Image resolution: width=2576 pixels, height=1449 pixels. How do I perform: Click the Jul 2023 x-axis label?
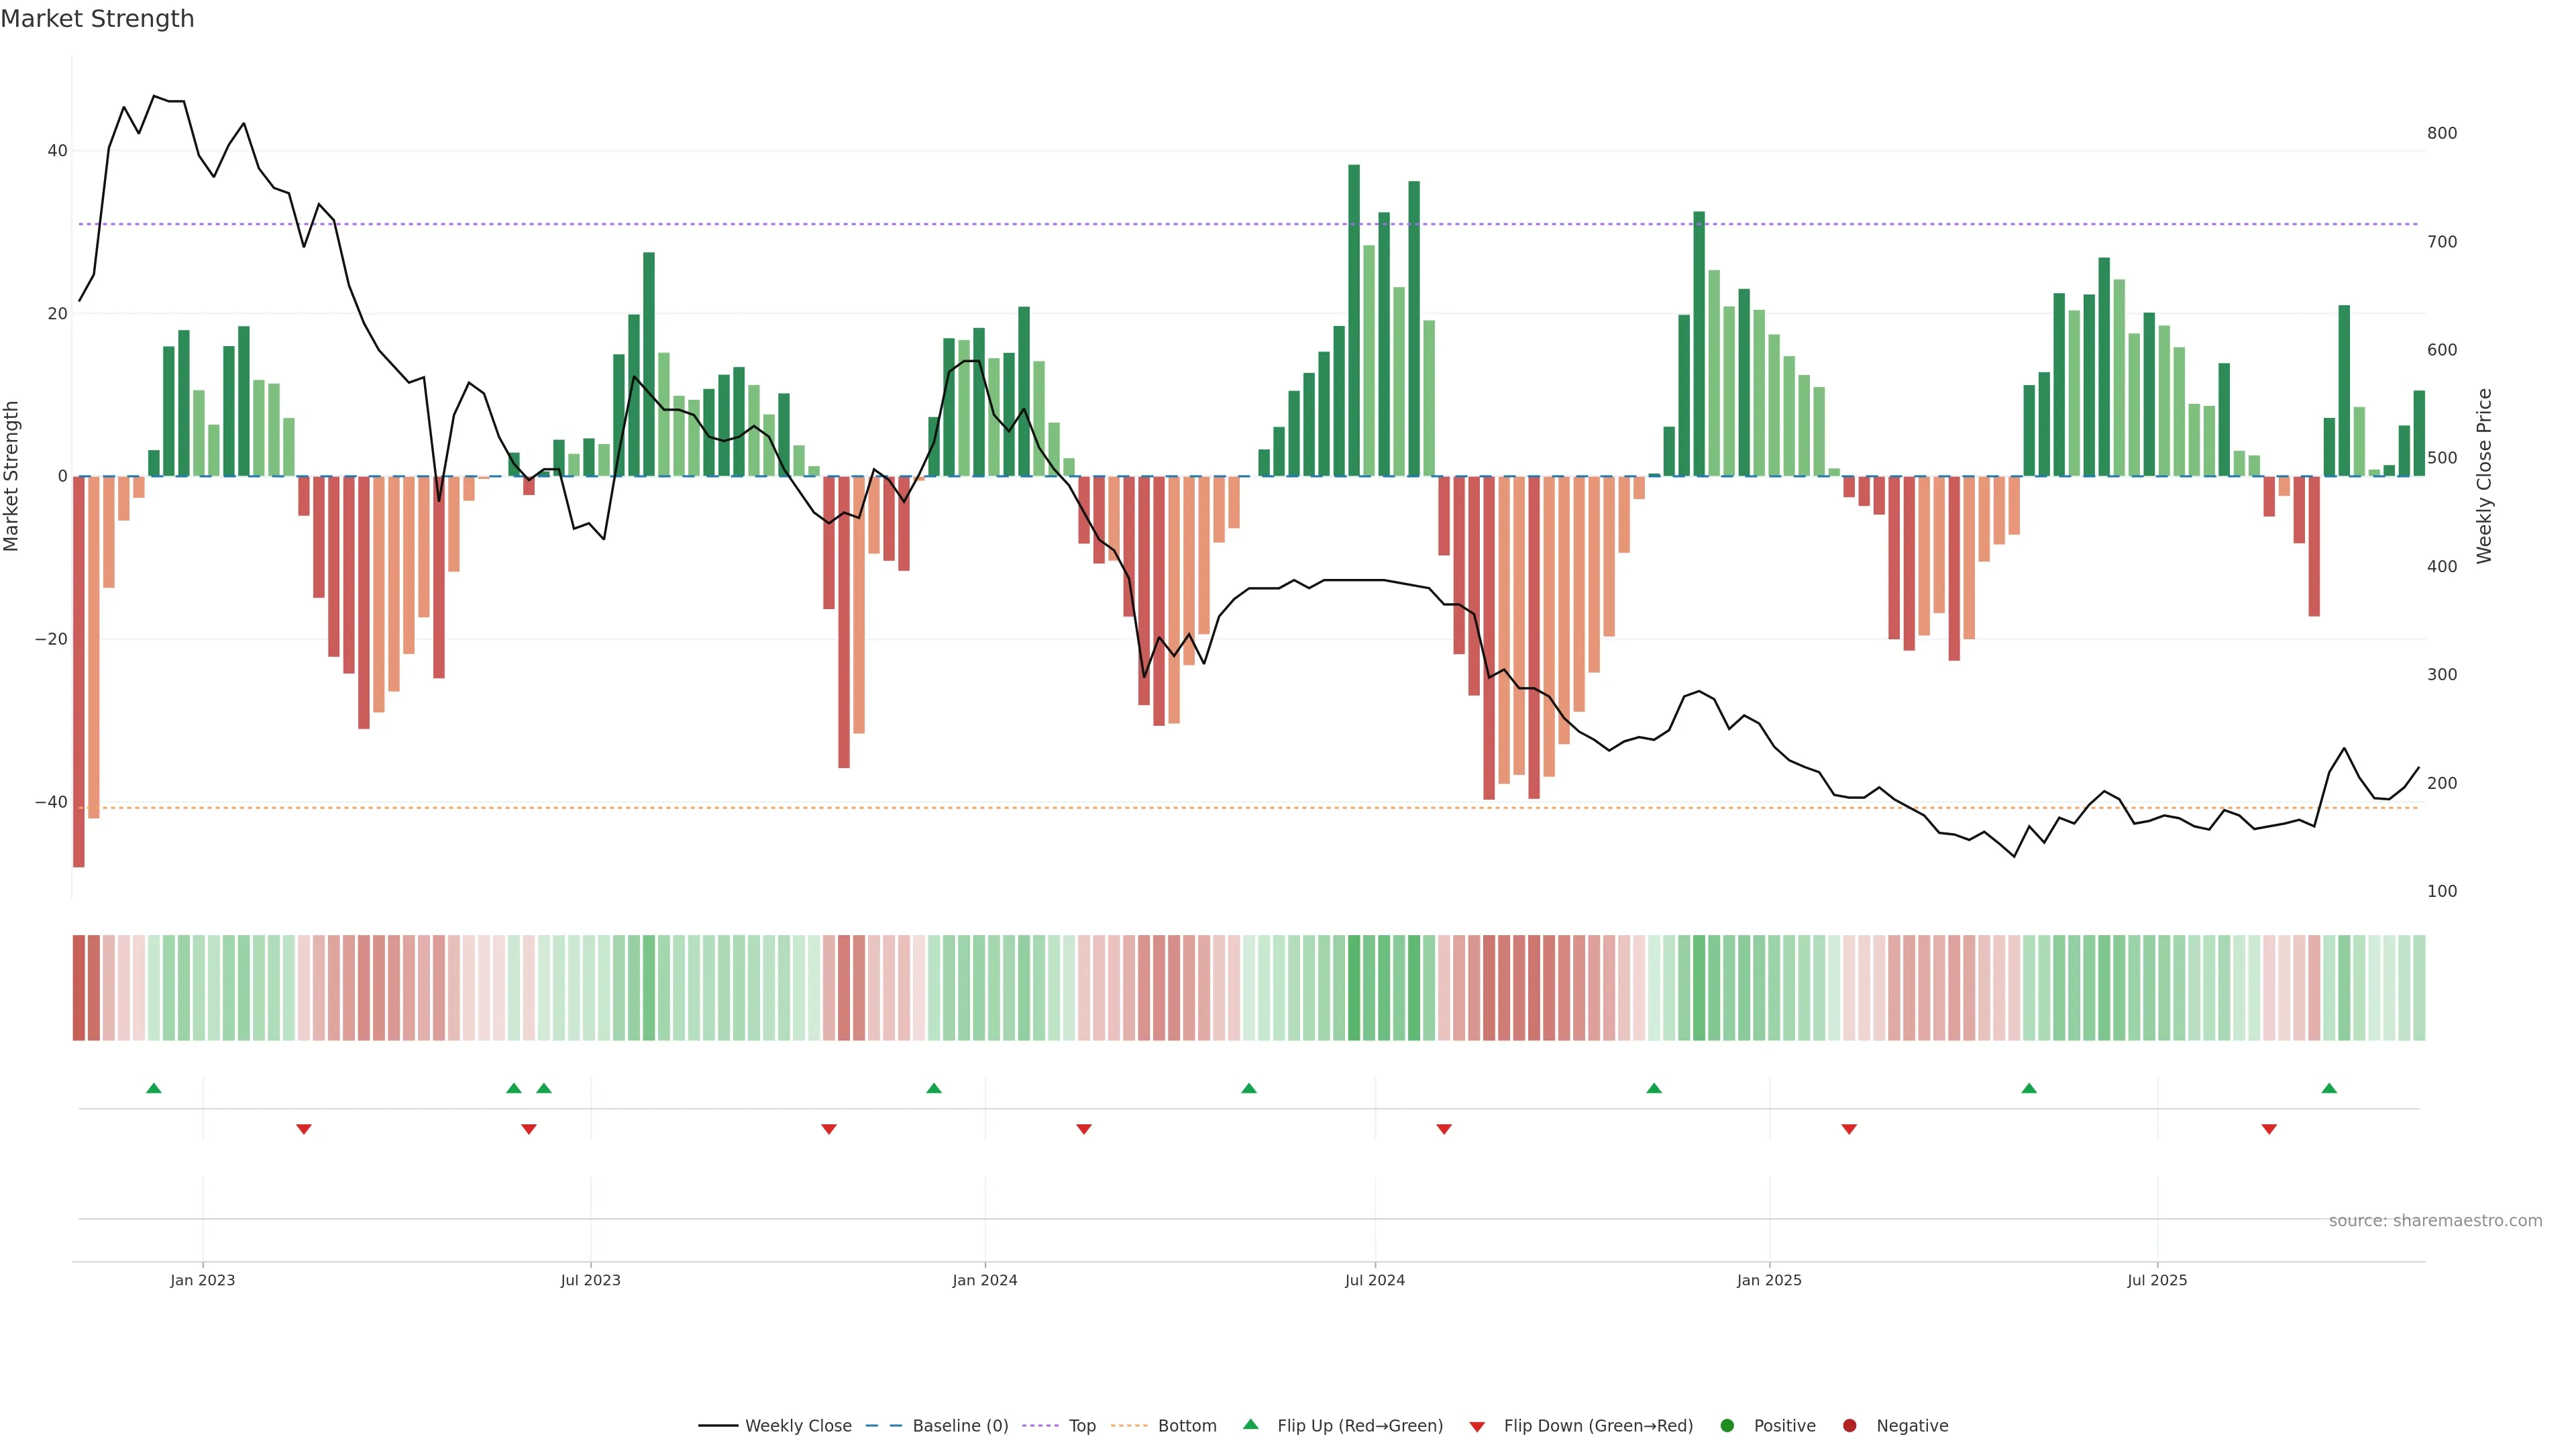590,1280
